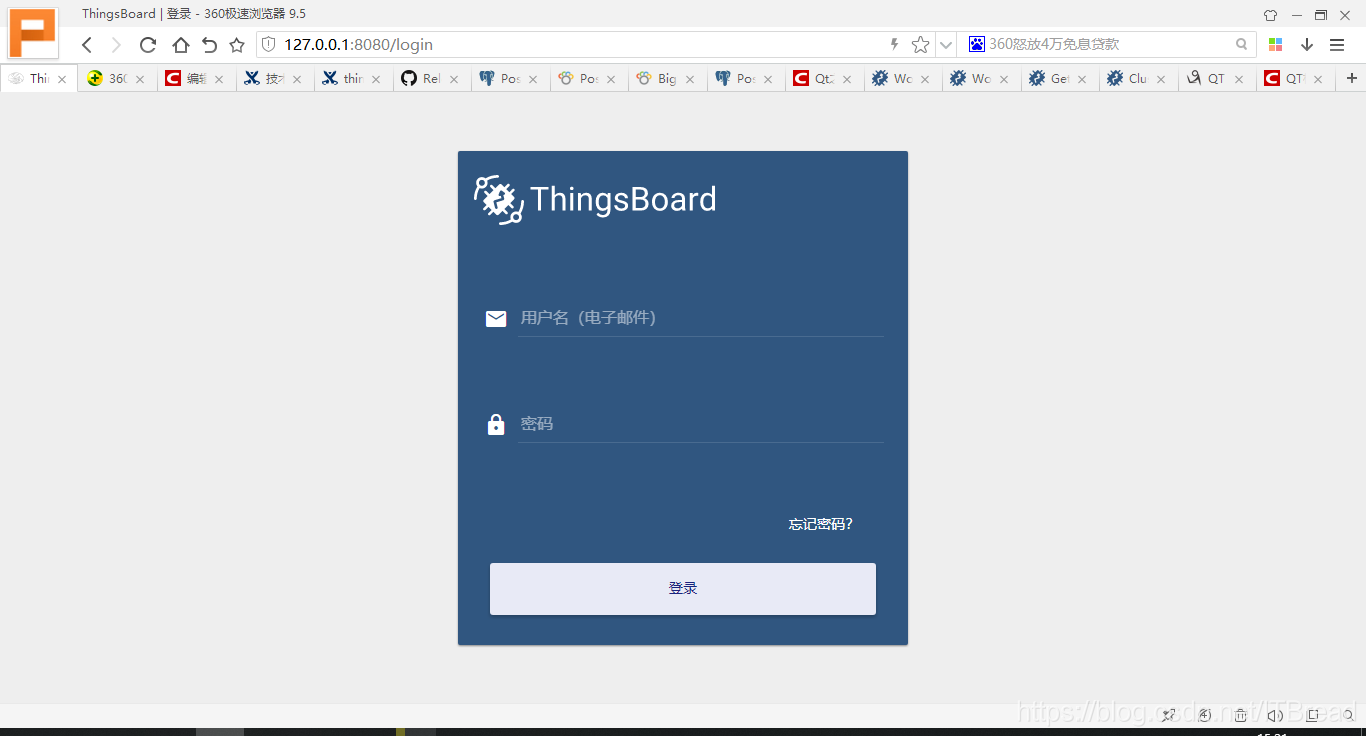Click the trash icon in the status bar
Viewport: 1366px width, 736px height.
coord(1241,714)
